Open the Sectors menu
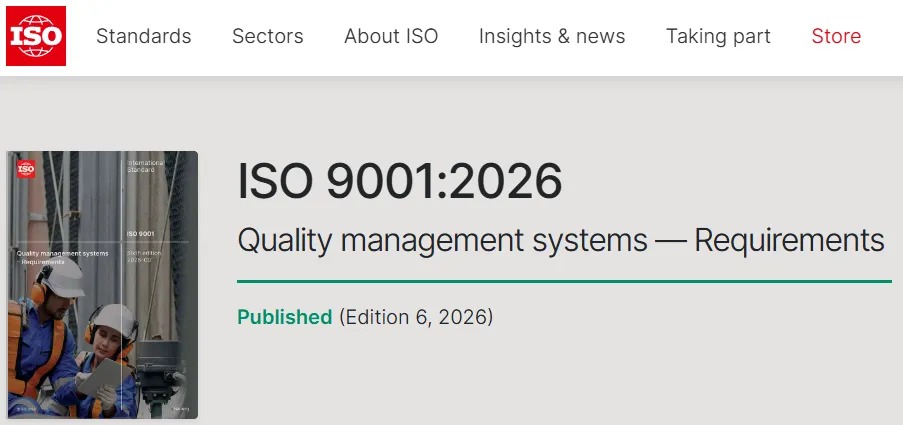Viewport: 903px width, 425px height. tap(268, 36)
